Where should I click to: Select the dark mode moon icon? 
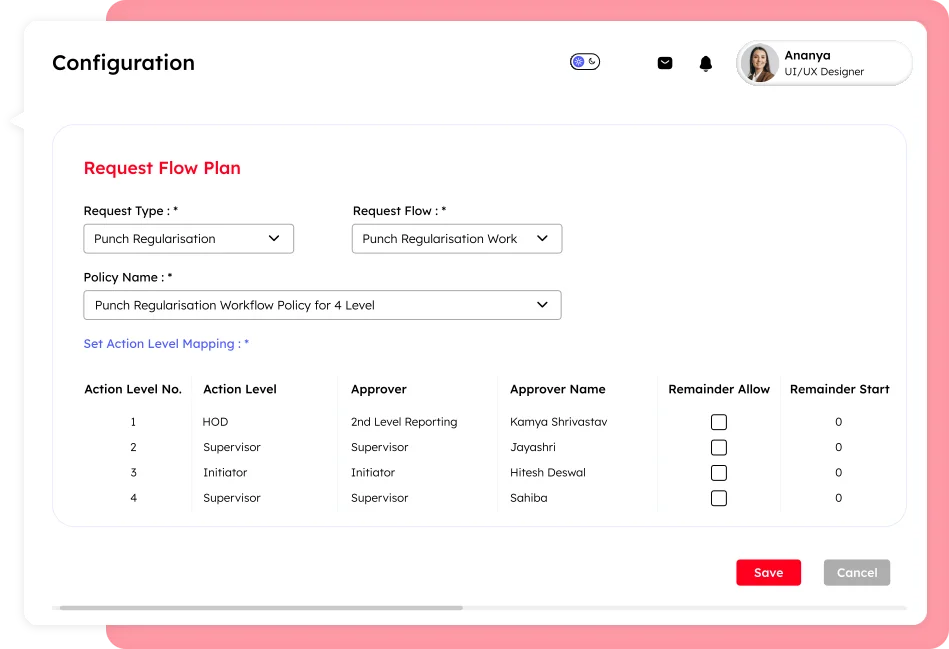[592, 62]
